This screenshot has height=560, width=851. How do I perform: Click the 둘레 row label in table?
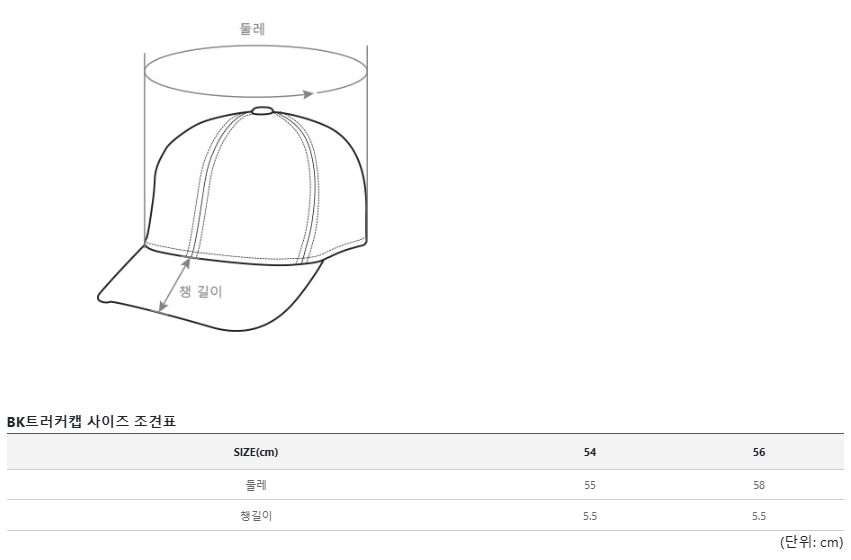coord(256,485)
